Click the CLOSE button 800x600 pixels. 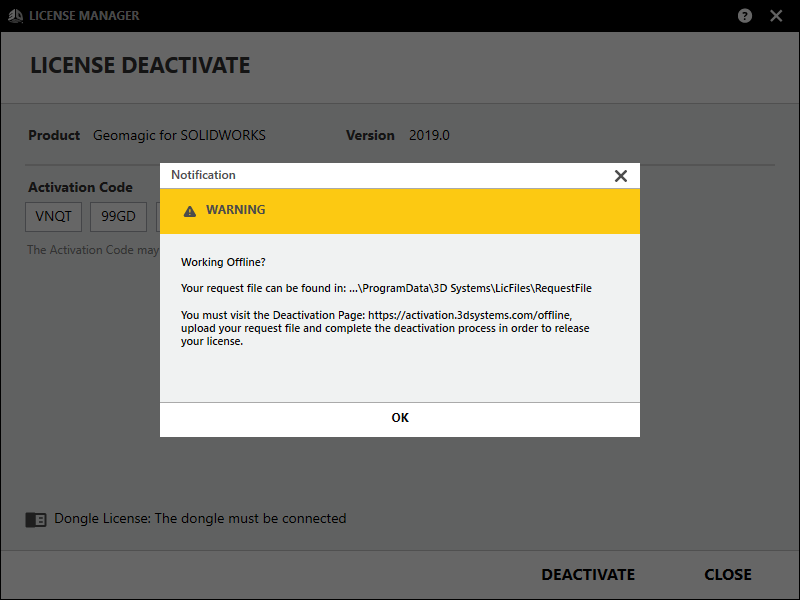[727, 574]
